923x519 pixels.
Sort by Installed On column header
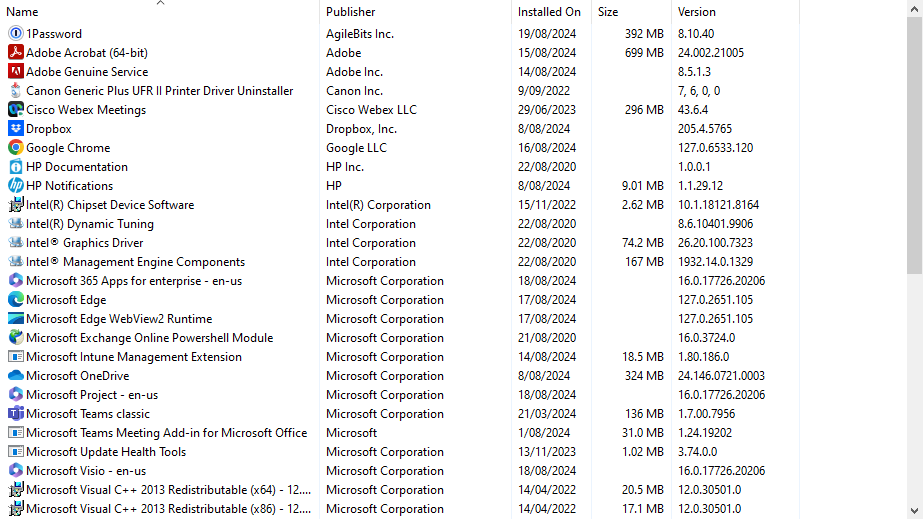click(552, 12)
